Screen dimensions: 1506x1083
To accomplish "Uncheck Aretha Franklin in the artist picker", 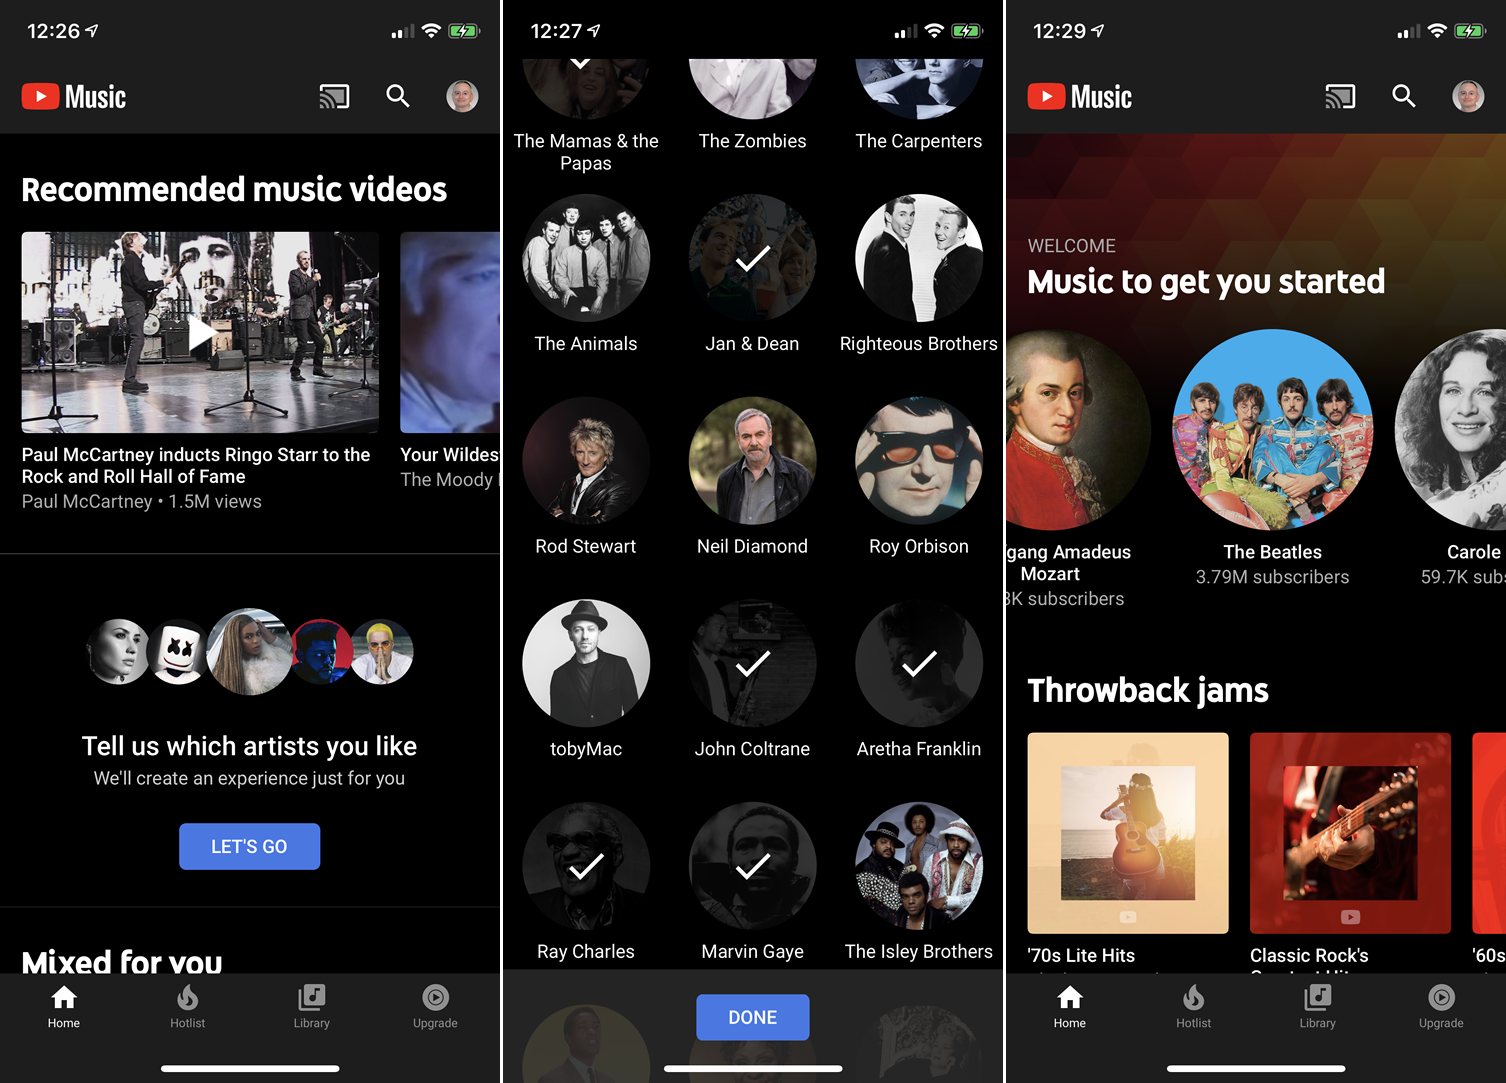I will 918,664.
